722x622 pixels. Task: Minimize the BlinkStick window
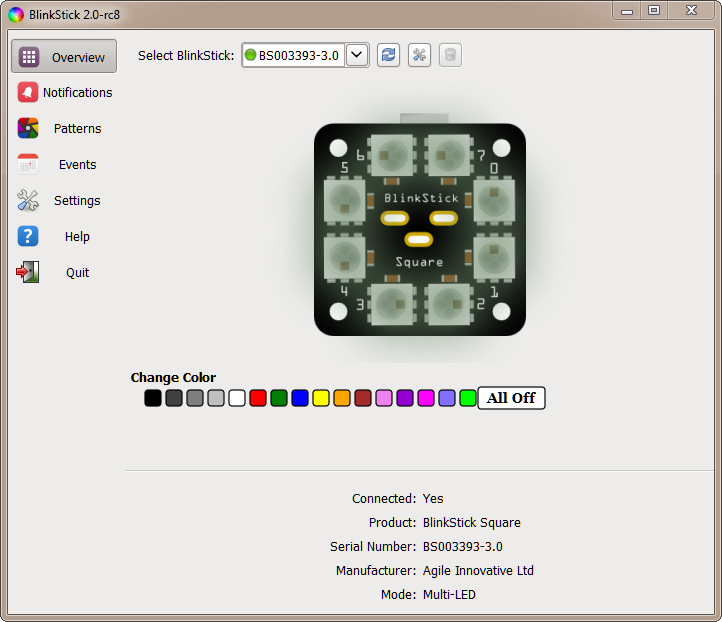click(627, 11)
